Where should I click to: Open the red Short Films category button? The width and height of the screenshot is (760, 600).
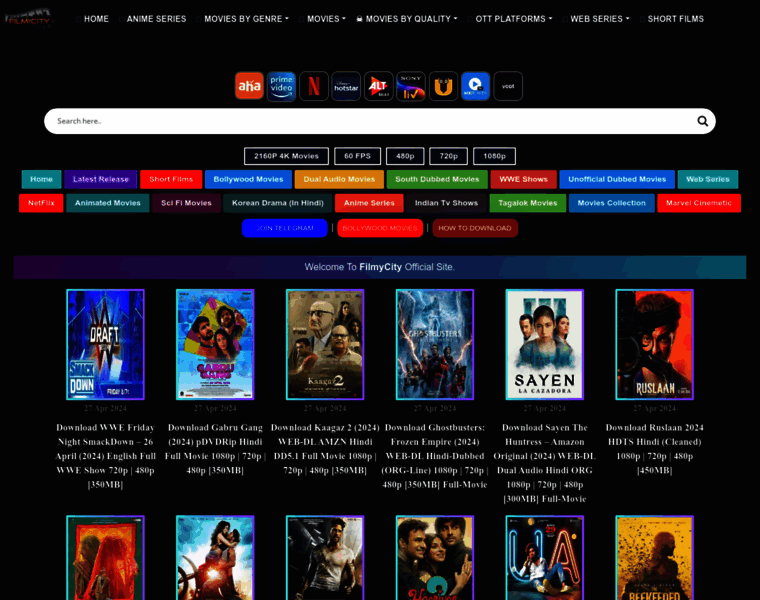[171, 179]
